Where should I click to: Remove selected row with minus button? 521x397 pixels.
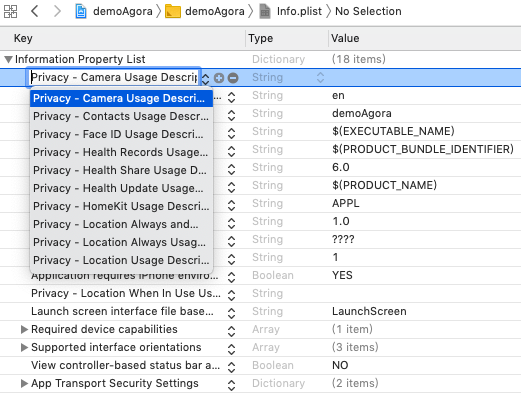pyautogui.click(x=233, y=78)
